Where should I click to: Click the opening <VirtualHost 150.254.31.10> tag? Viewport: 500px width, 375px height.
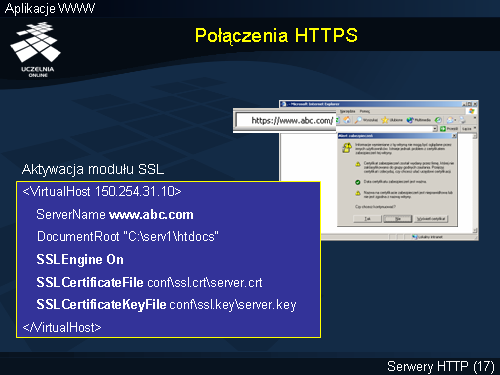point(102,191)
